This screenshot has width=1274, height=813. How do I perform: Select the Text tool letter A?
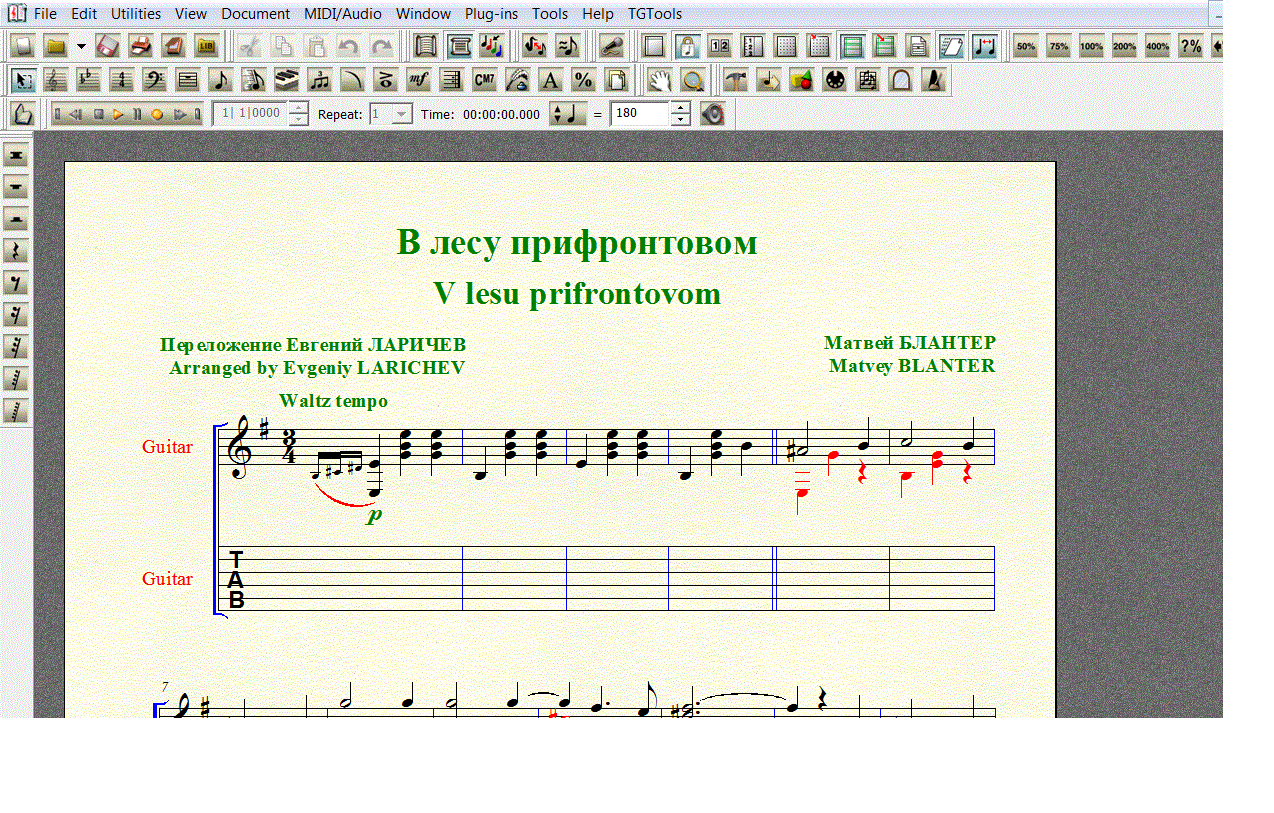point(550,81)
